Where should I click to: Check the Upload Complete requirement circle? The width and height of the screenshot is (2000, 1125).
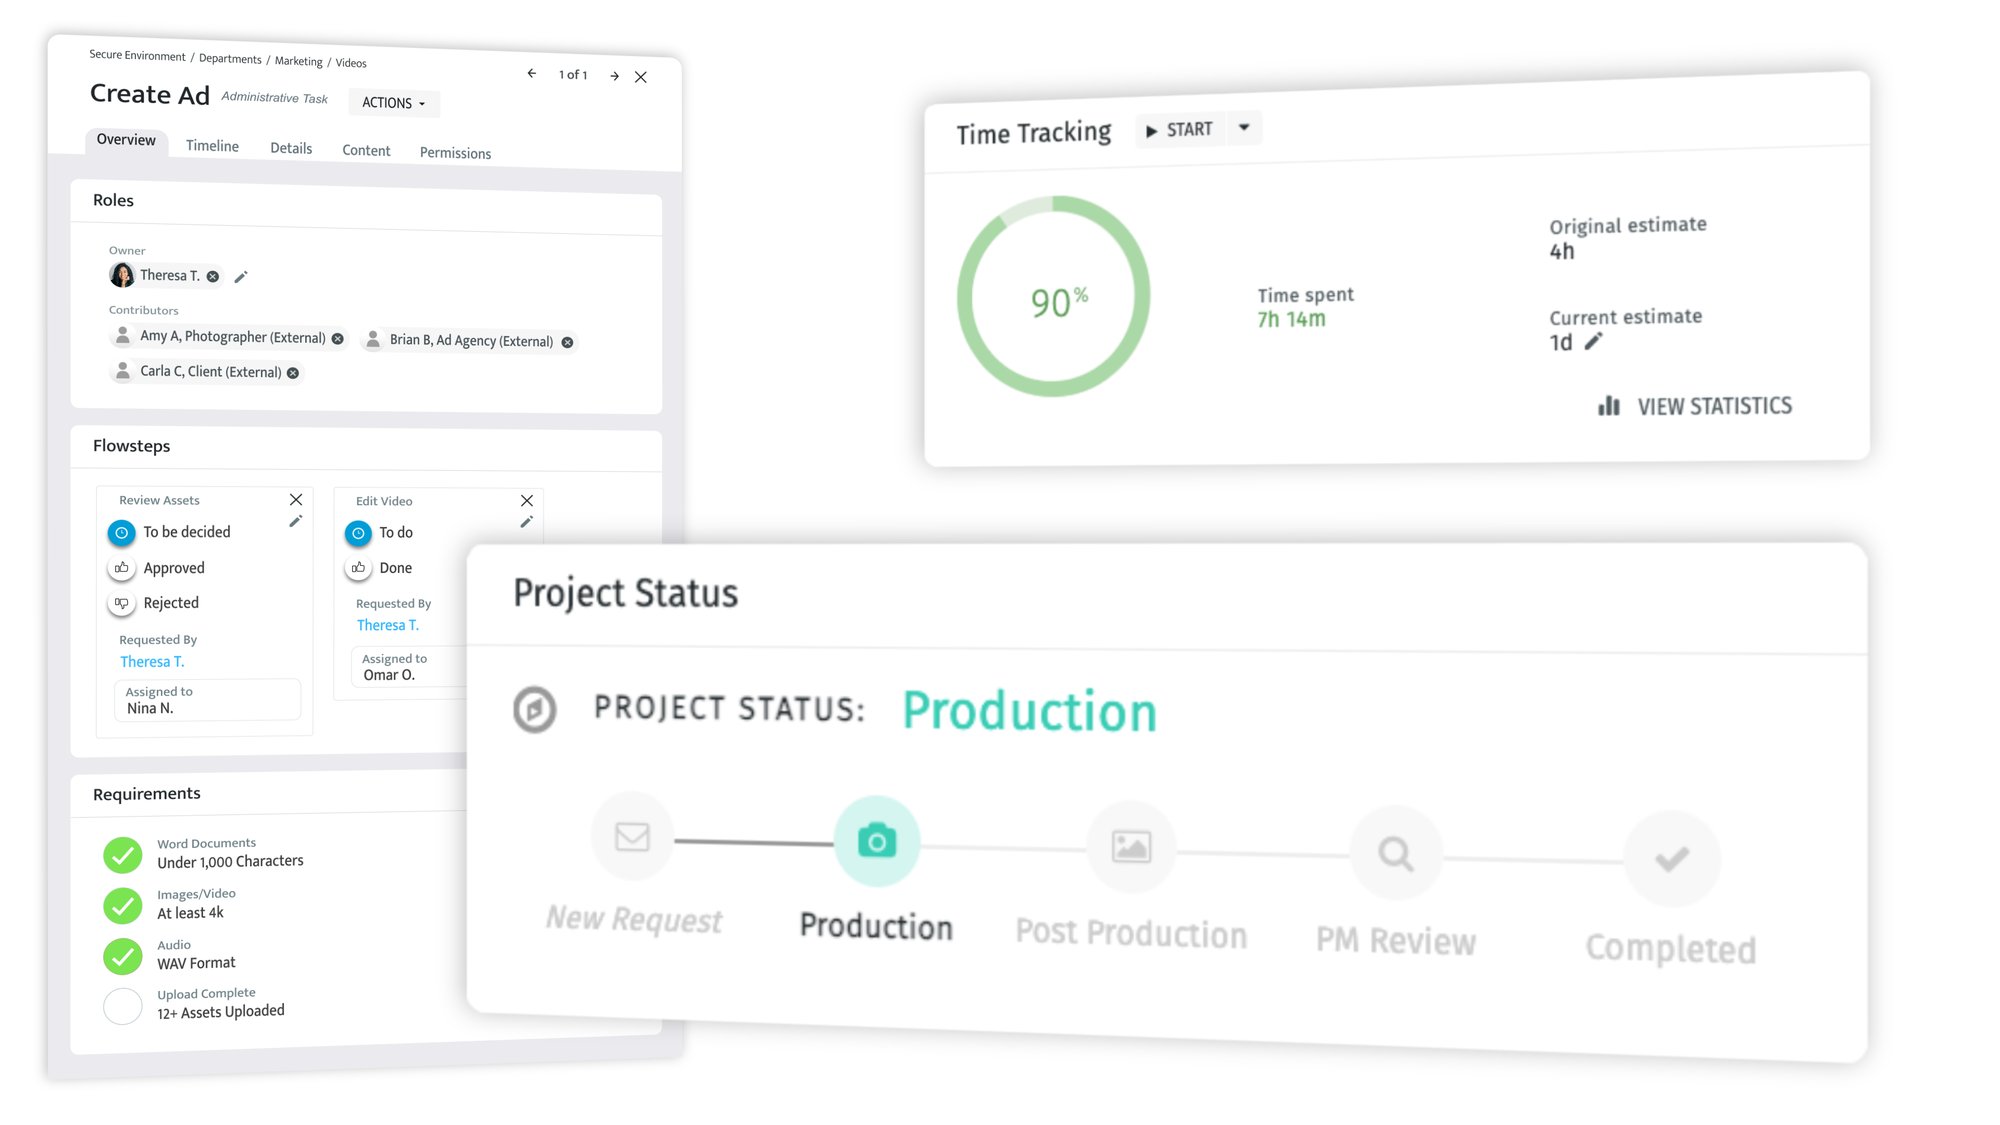click(122, 1005)
